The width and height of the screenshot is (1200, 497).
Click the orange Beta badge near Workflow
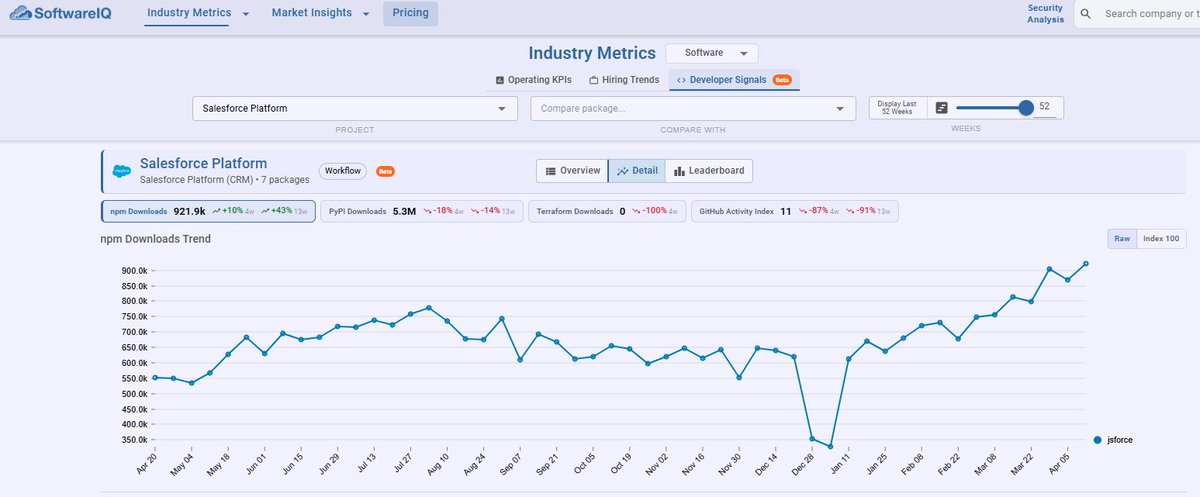(x=385, y=171)
